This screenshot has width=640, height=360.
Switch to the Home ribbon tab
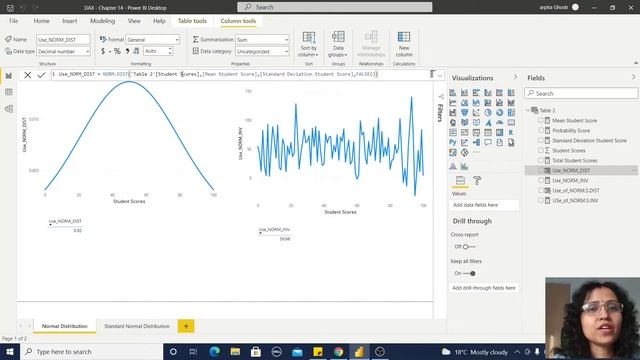(x=41, y=21)
